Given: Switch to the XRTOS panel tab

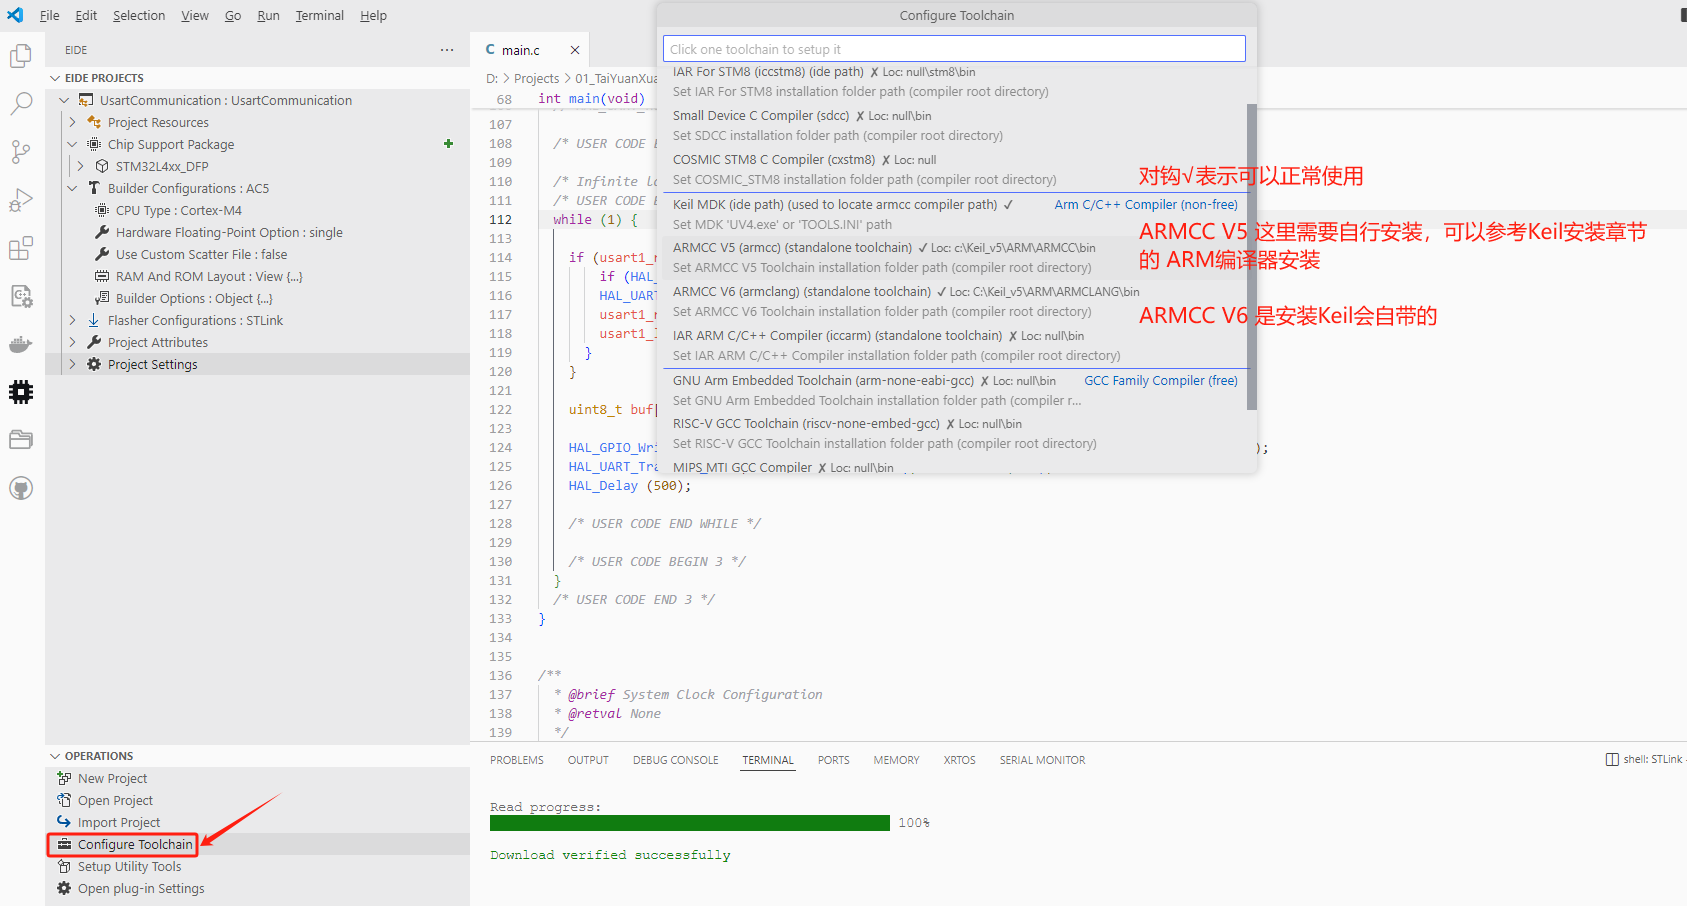Looking at the screenshot, I should pyautogui.click(x=959, y=760).
